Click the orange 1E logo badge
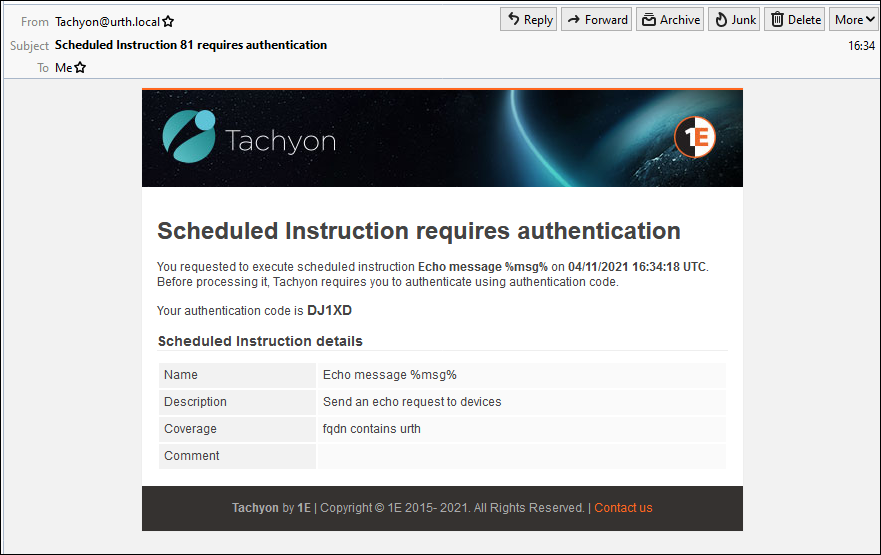 [x=694, y=138]
